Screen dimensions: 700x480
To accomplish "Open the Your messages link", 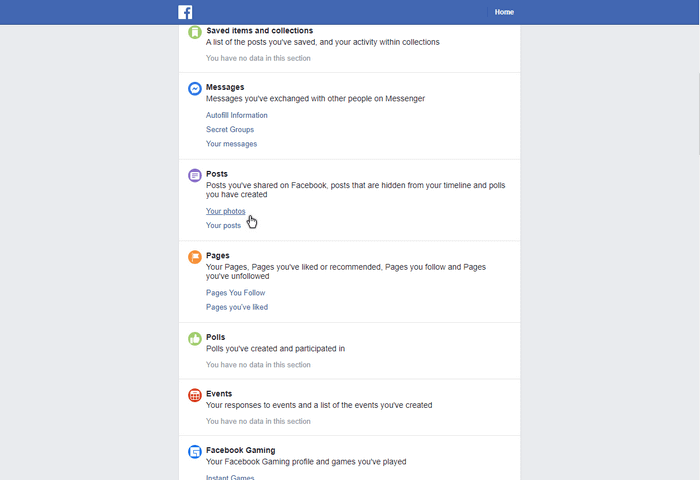I will (x=231, y=144).
